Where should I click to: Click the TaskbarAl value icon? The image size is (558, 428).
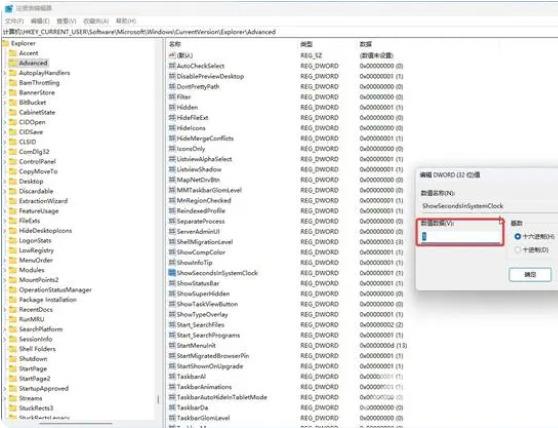pyautogui.click(x=172, y=376)
